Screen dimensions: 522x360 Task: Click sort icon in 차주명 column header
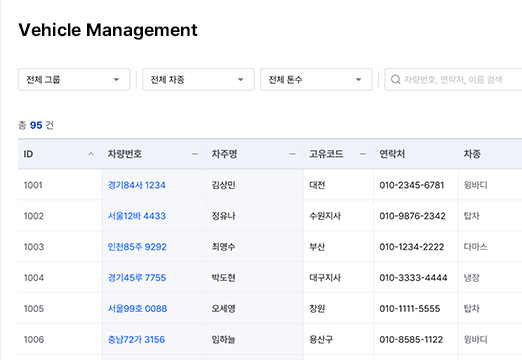point(293,154)
